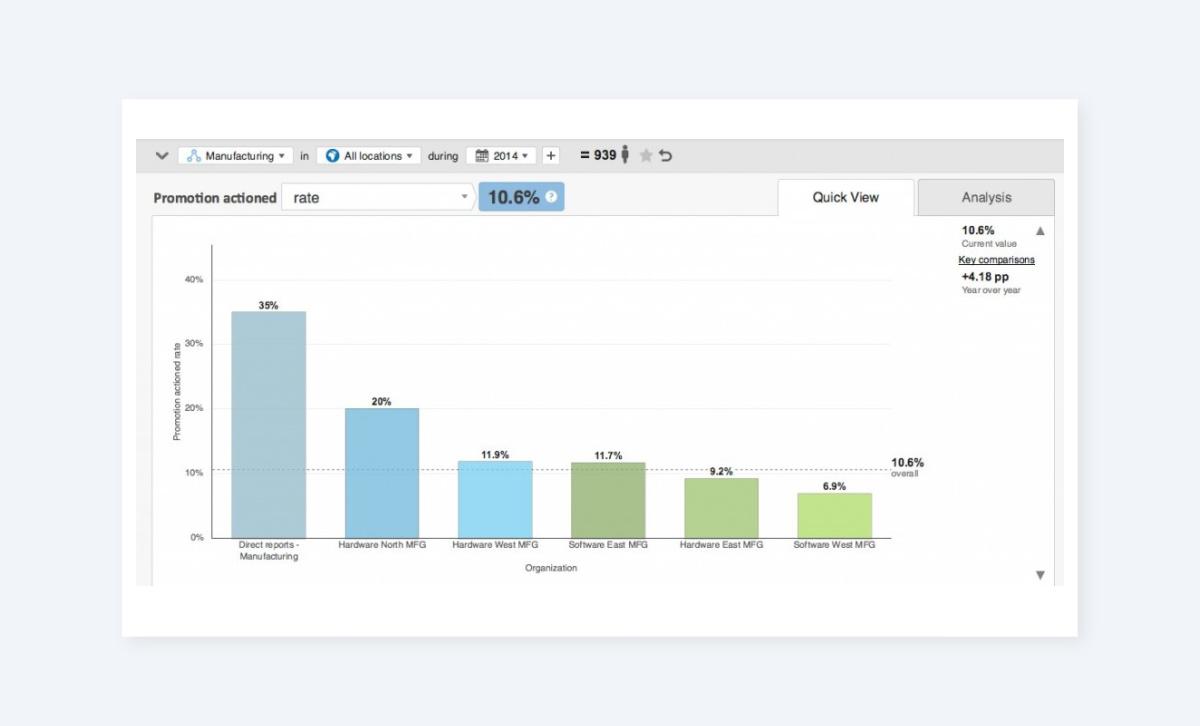Open the 2014 time period dropdown
Image resolution: width=1200 pixels, height=726 pixels.
point(501,156)
